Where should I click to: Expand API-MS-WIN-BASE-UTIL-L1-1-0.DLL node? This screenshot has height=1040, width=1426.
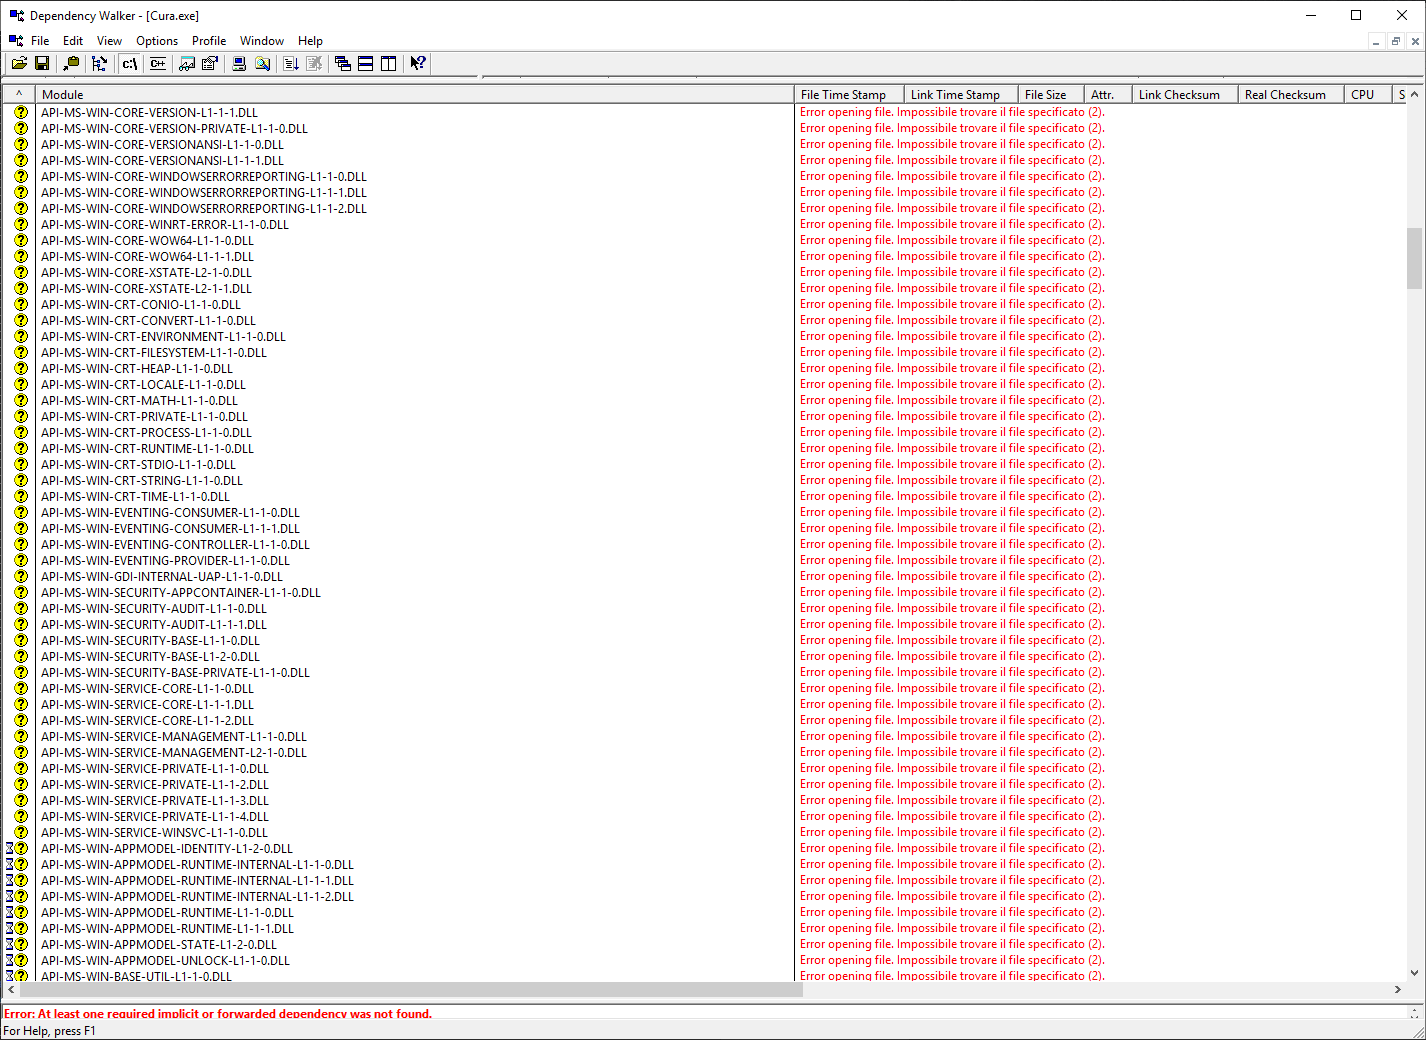click(9, 975)
